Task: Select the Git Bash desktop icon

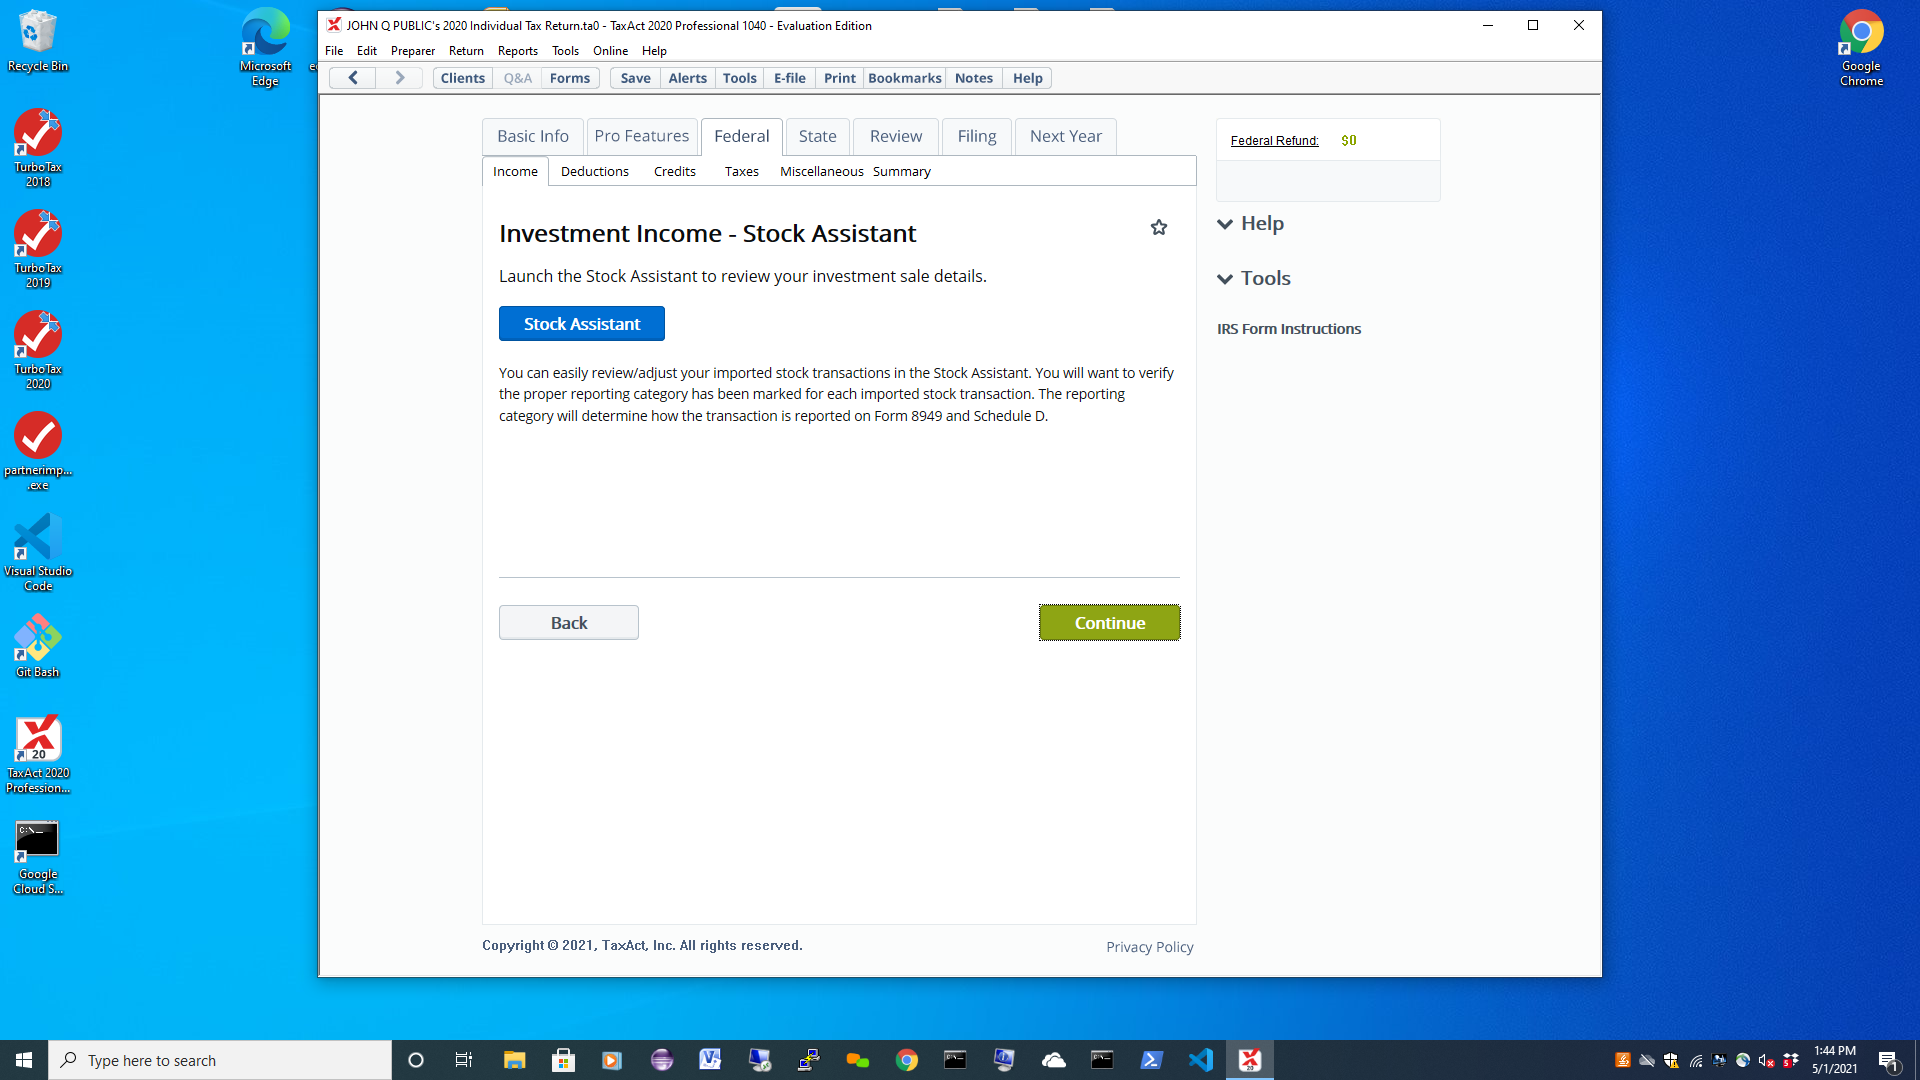Action: coord(38,647)
